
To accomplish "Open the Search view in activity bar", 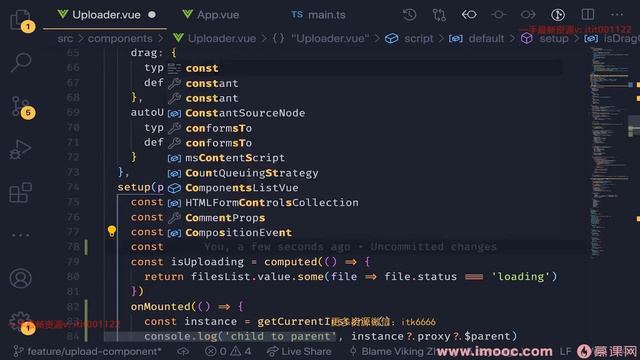I will click(20, 62).
